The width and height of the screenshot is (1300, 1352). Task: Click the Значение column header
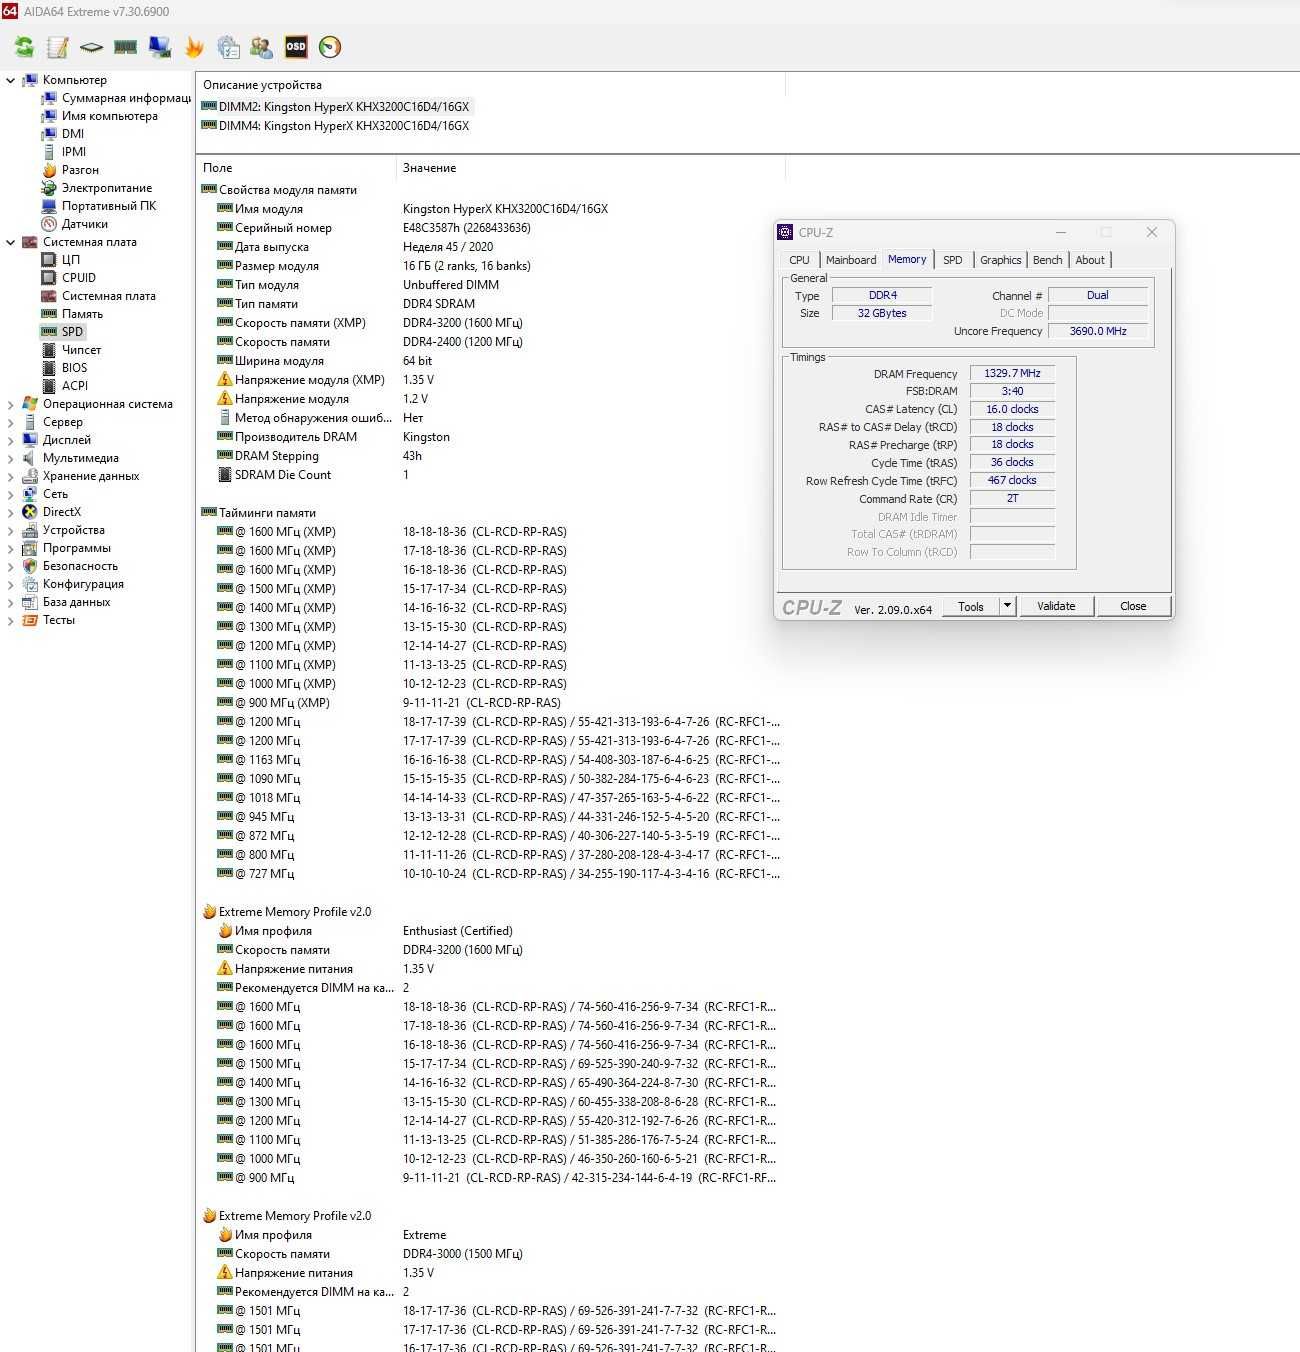(590, 168)
